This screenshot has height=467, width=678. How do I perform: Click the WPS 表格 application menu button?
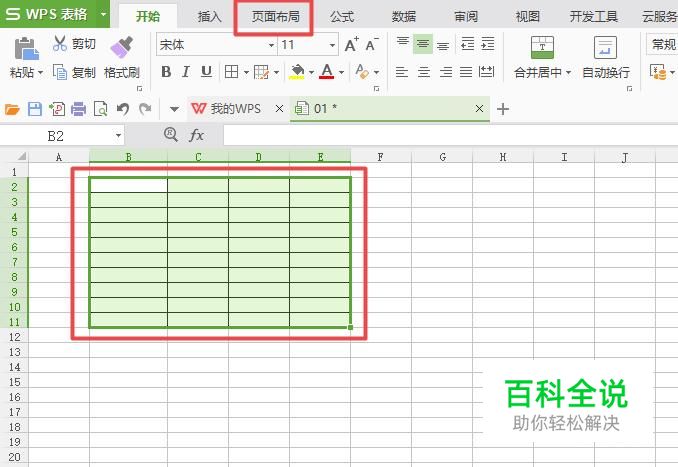[54, 14]
